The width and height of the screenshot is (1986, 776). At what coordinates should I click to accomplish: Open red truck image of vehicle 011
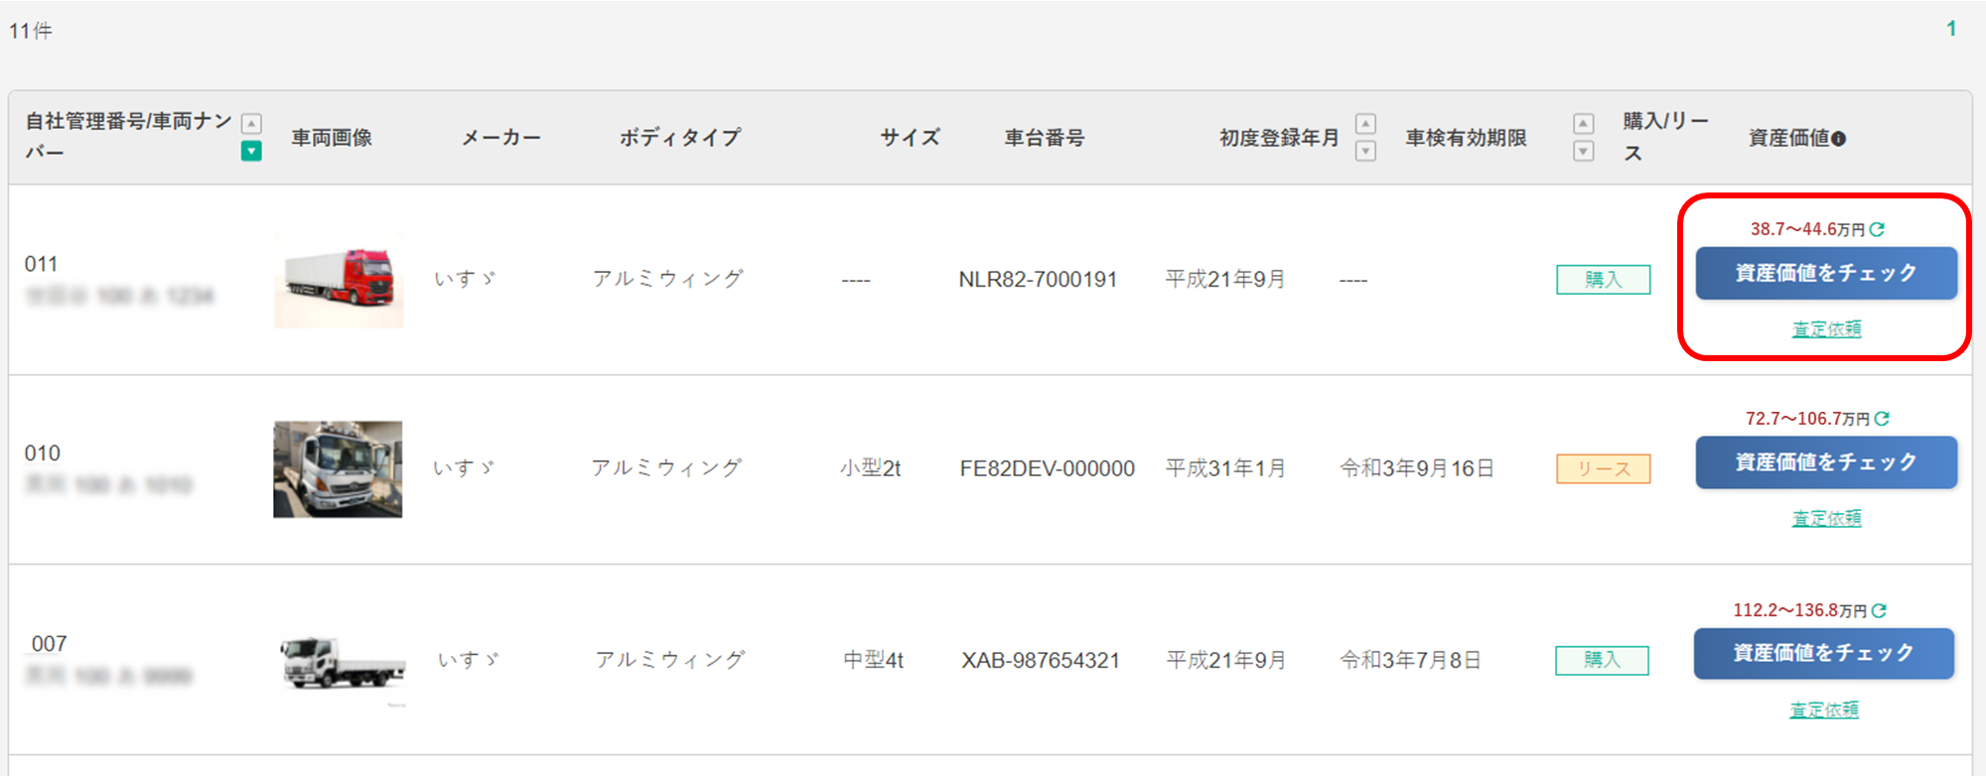pyautogui.click(x=339, y=279)
